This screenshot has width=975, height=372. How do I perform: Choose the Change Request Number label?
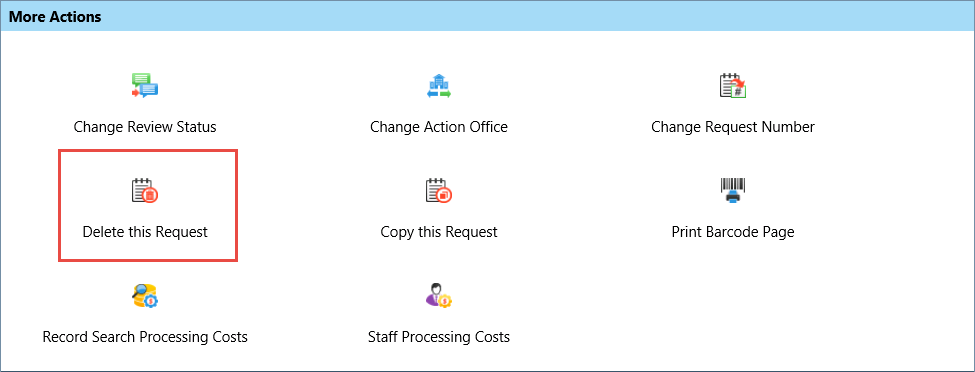pyautogui.click(x=732, y=127)
